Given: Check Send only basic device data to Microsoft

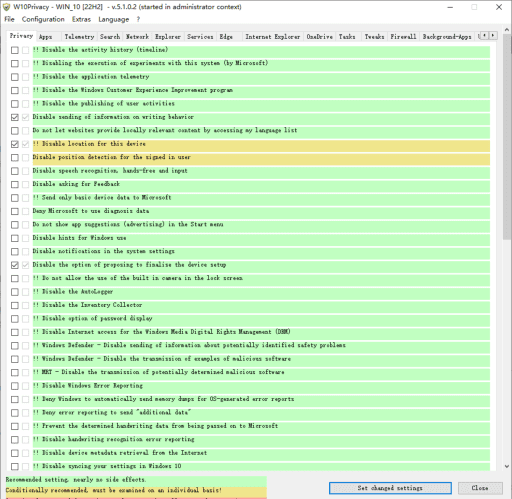Looking at the screenshot, I should click(14, 198).
